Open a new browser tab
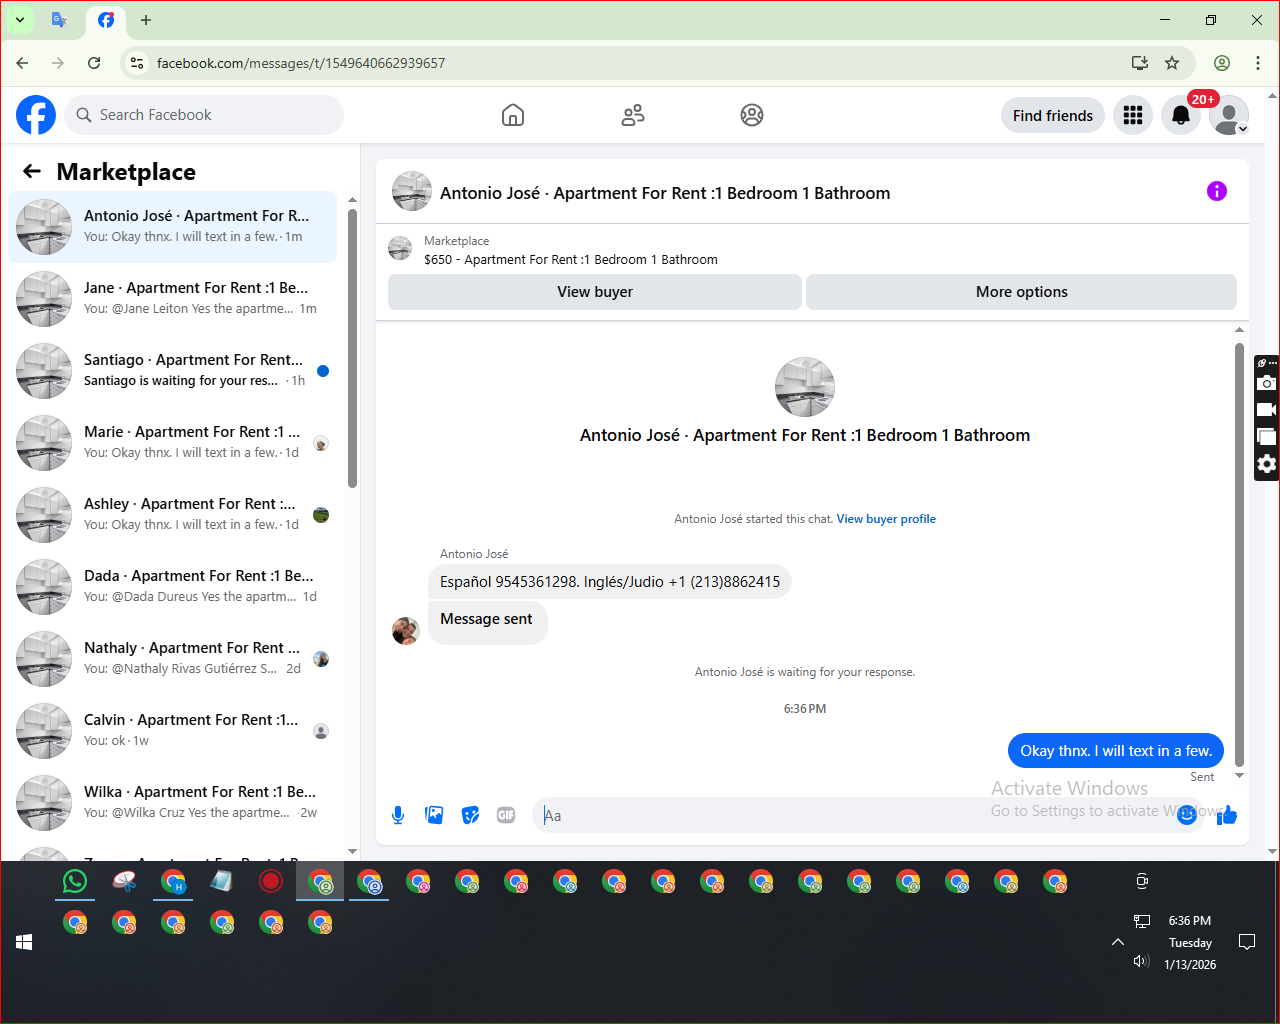The width and height of the screenshot is (1280, 1024). coord(146,20)
